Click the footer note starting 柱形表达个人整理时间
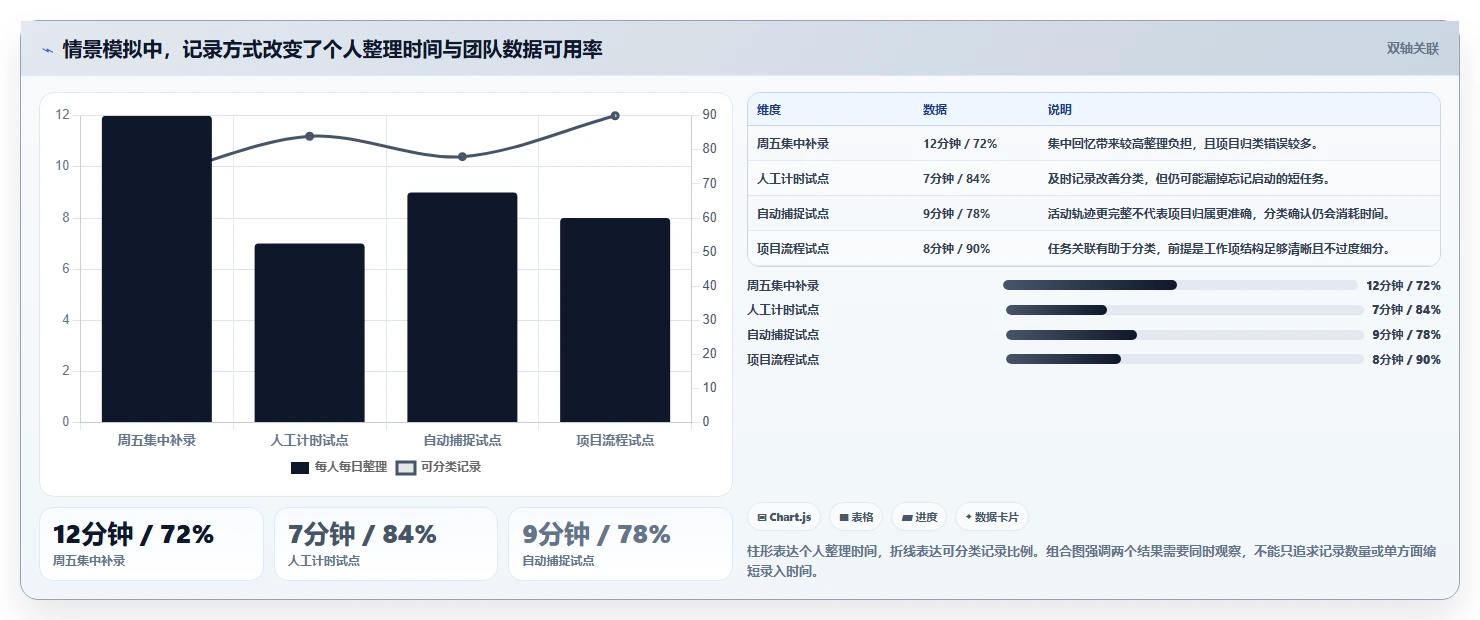This screenshot has width=1480, height=620. tap(1092, 561)
